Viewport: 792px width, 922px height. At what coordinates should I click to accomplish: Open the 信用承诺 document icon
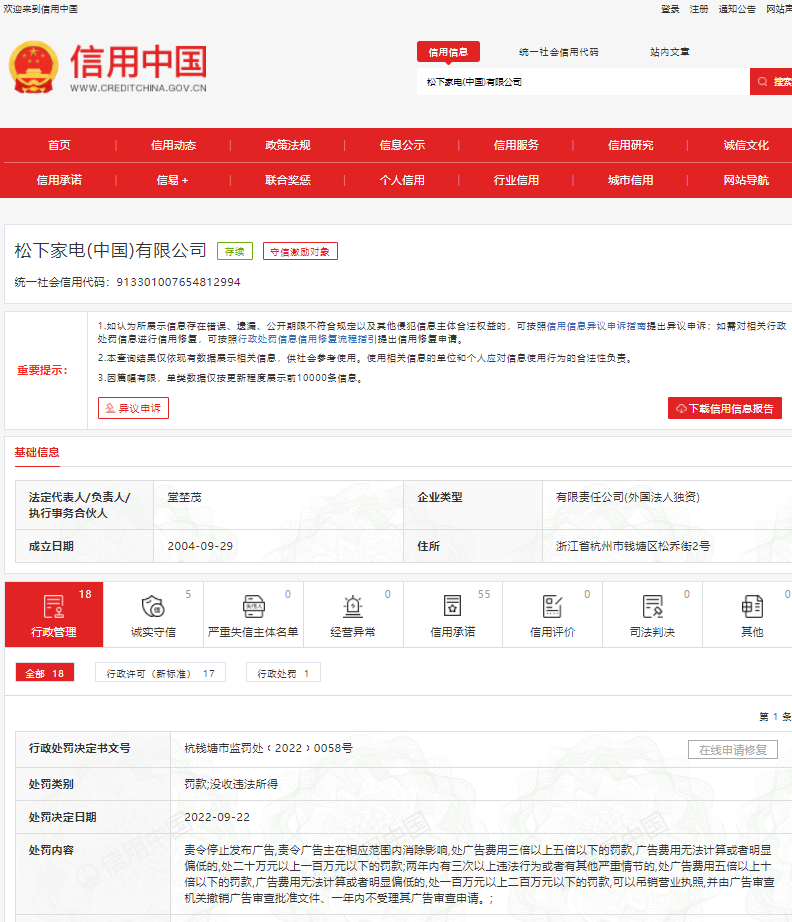[452, 606]
